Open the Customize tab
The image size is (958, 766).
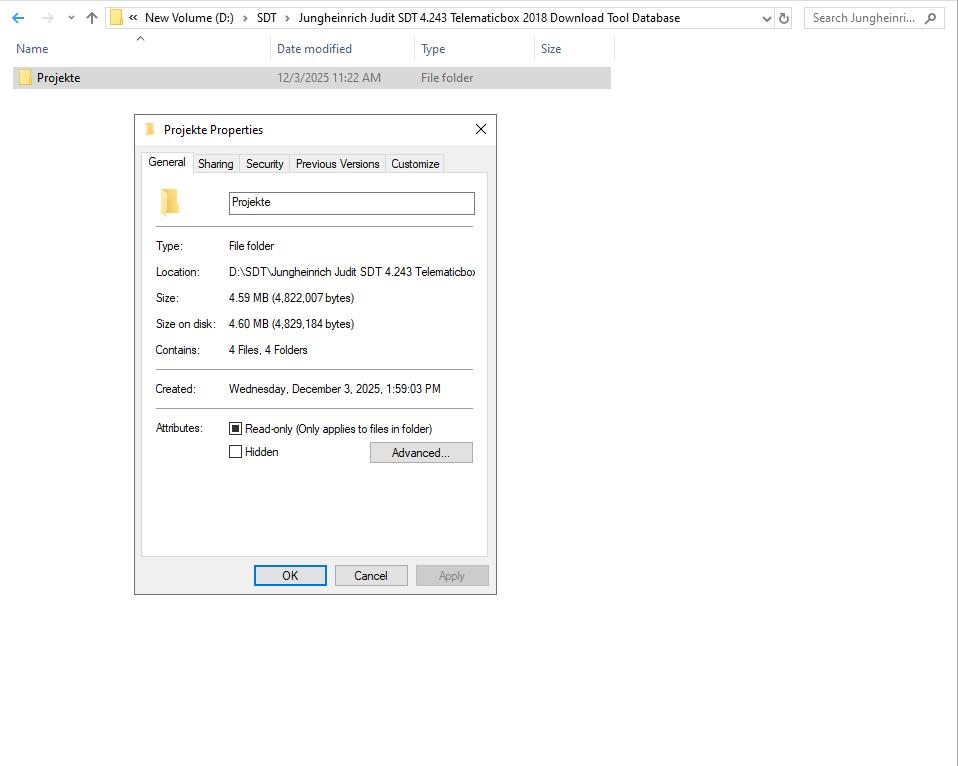point(415,164)
